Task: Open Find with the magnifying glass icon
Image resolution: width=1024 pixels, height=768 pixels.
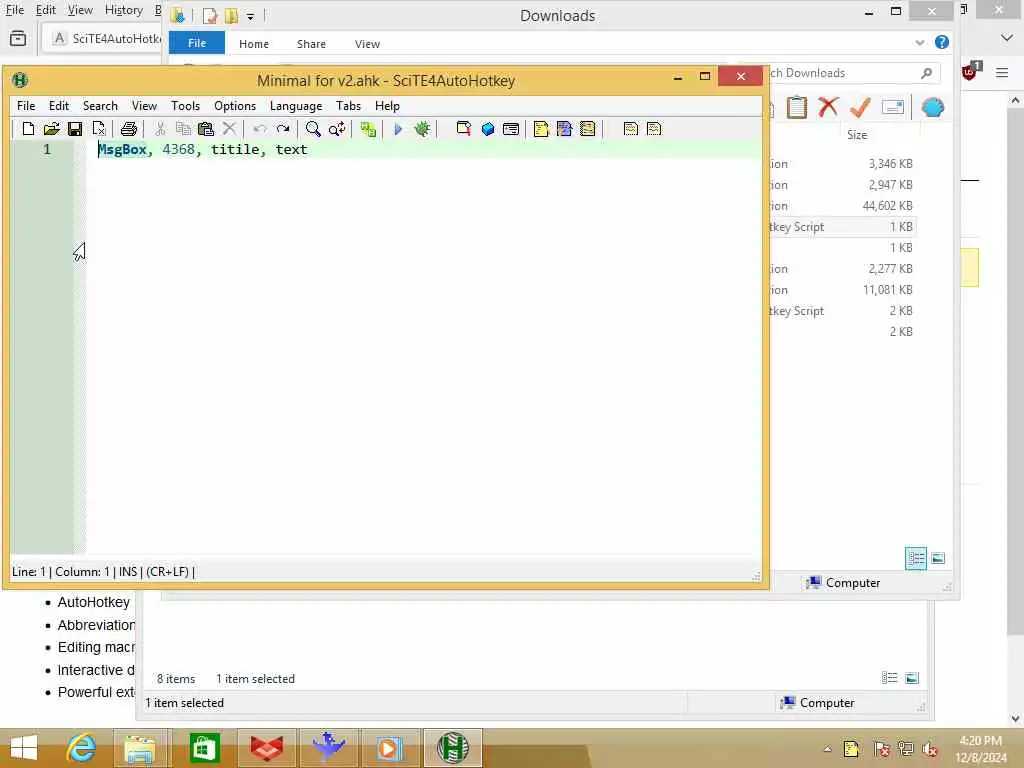Action: pos(313,129)
